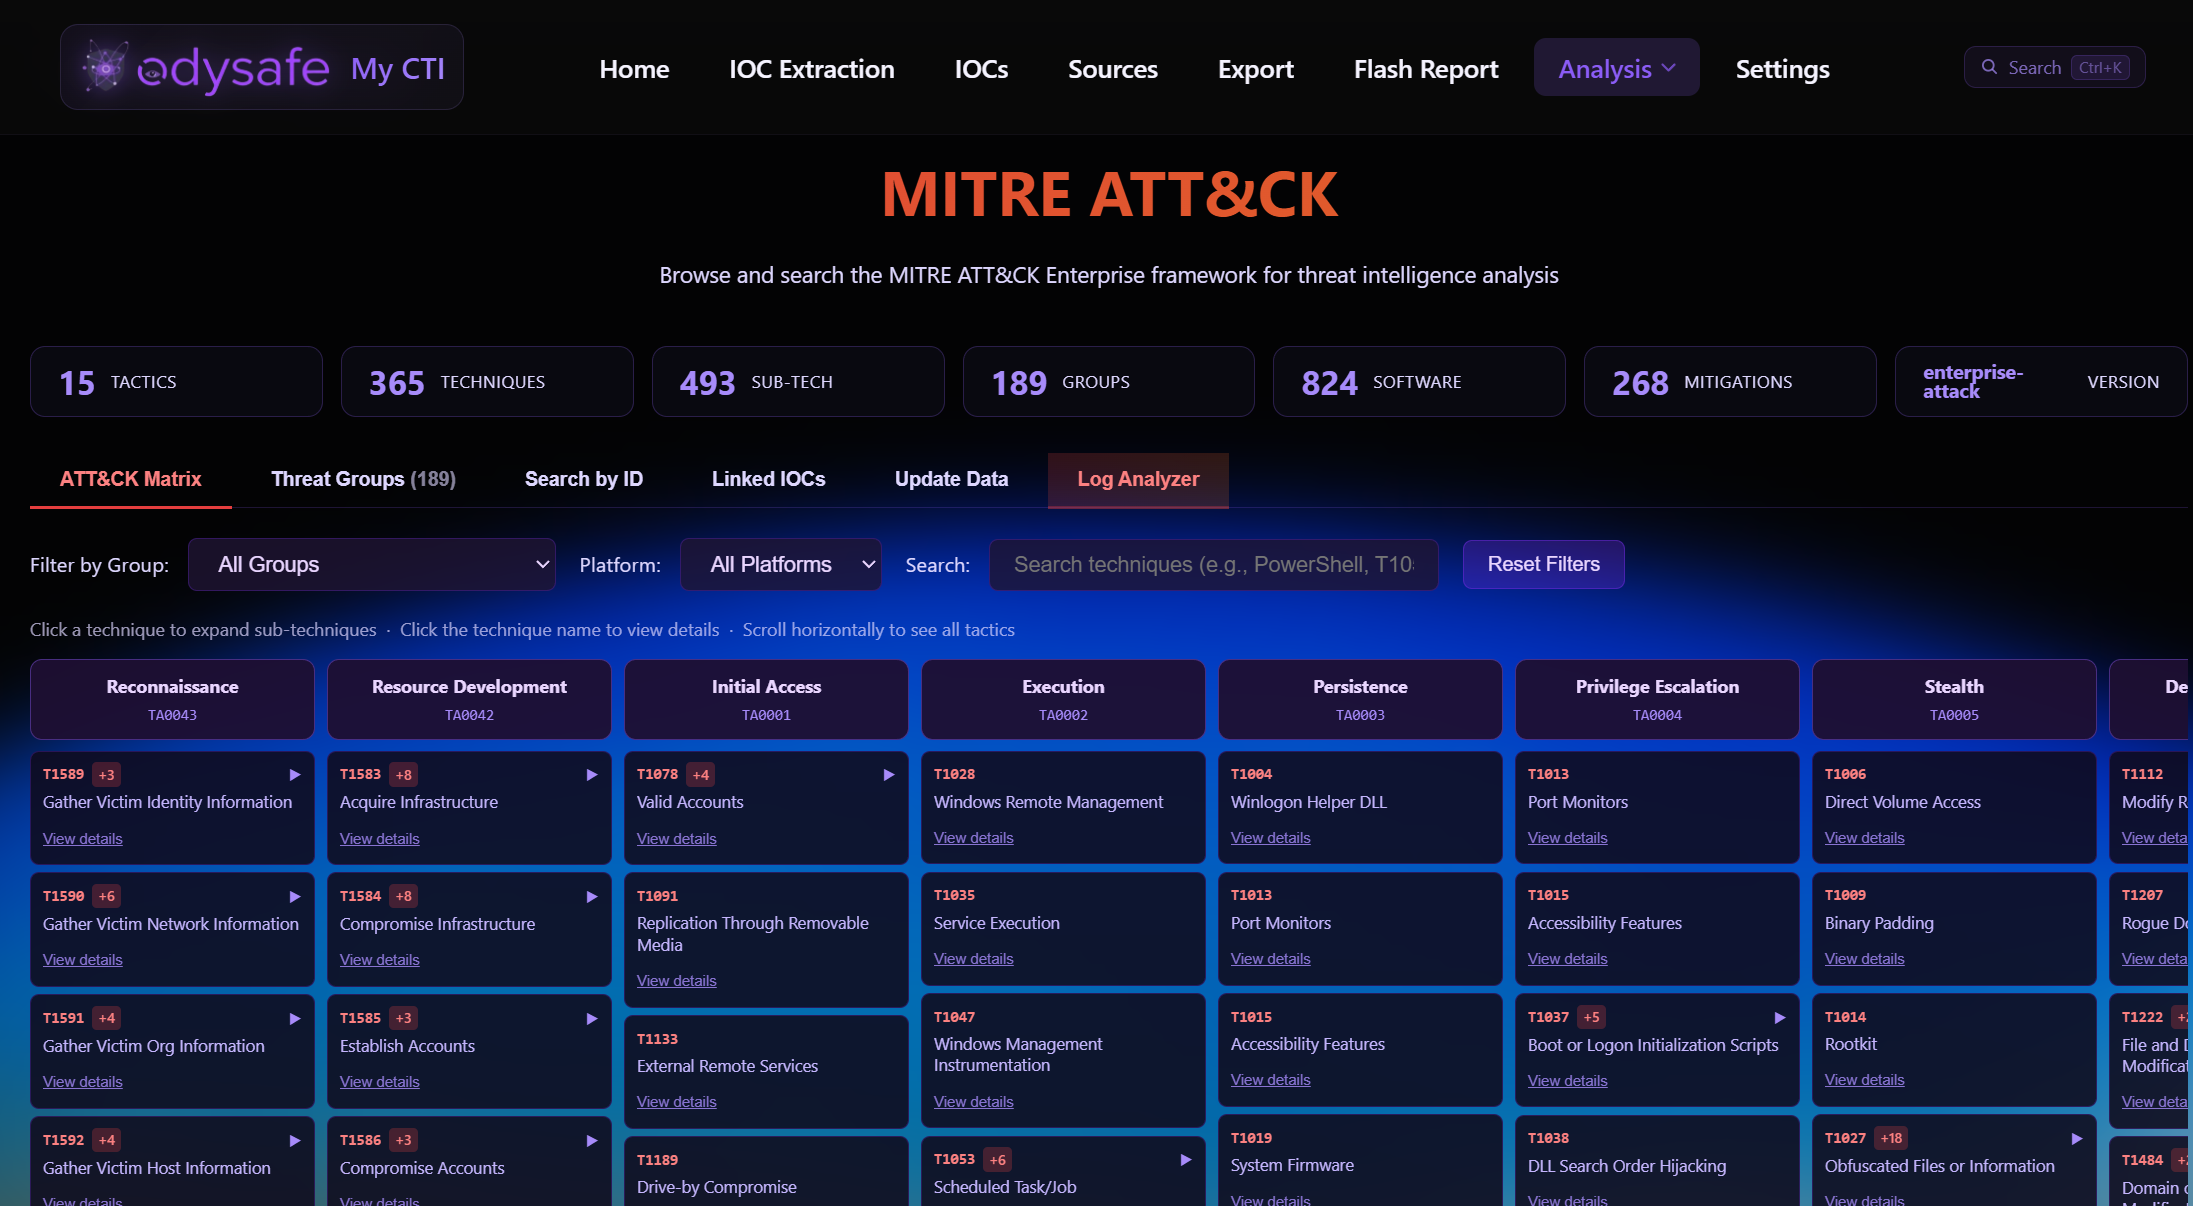Click the System Firmware technique name
The width and height of the screenshot is (2193, 1206).
coord(1292,1165)
